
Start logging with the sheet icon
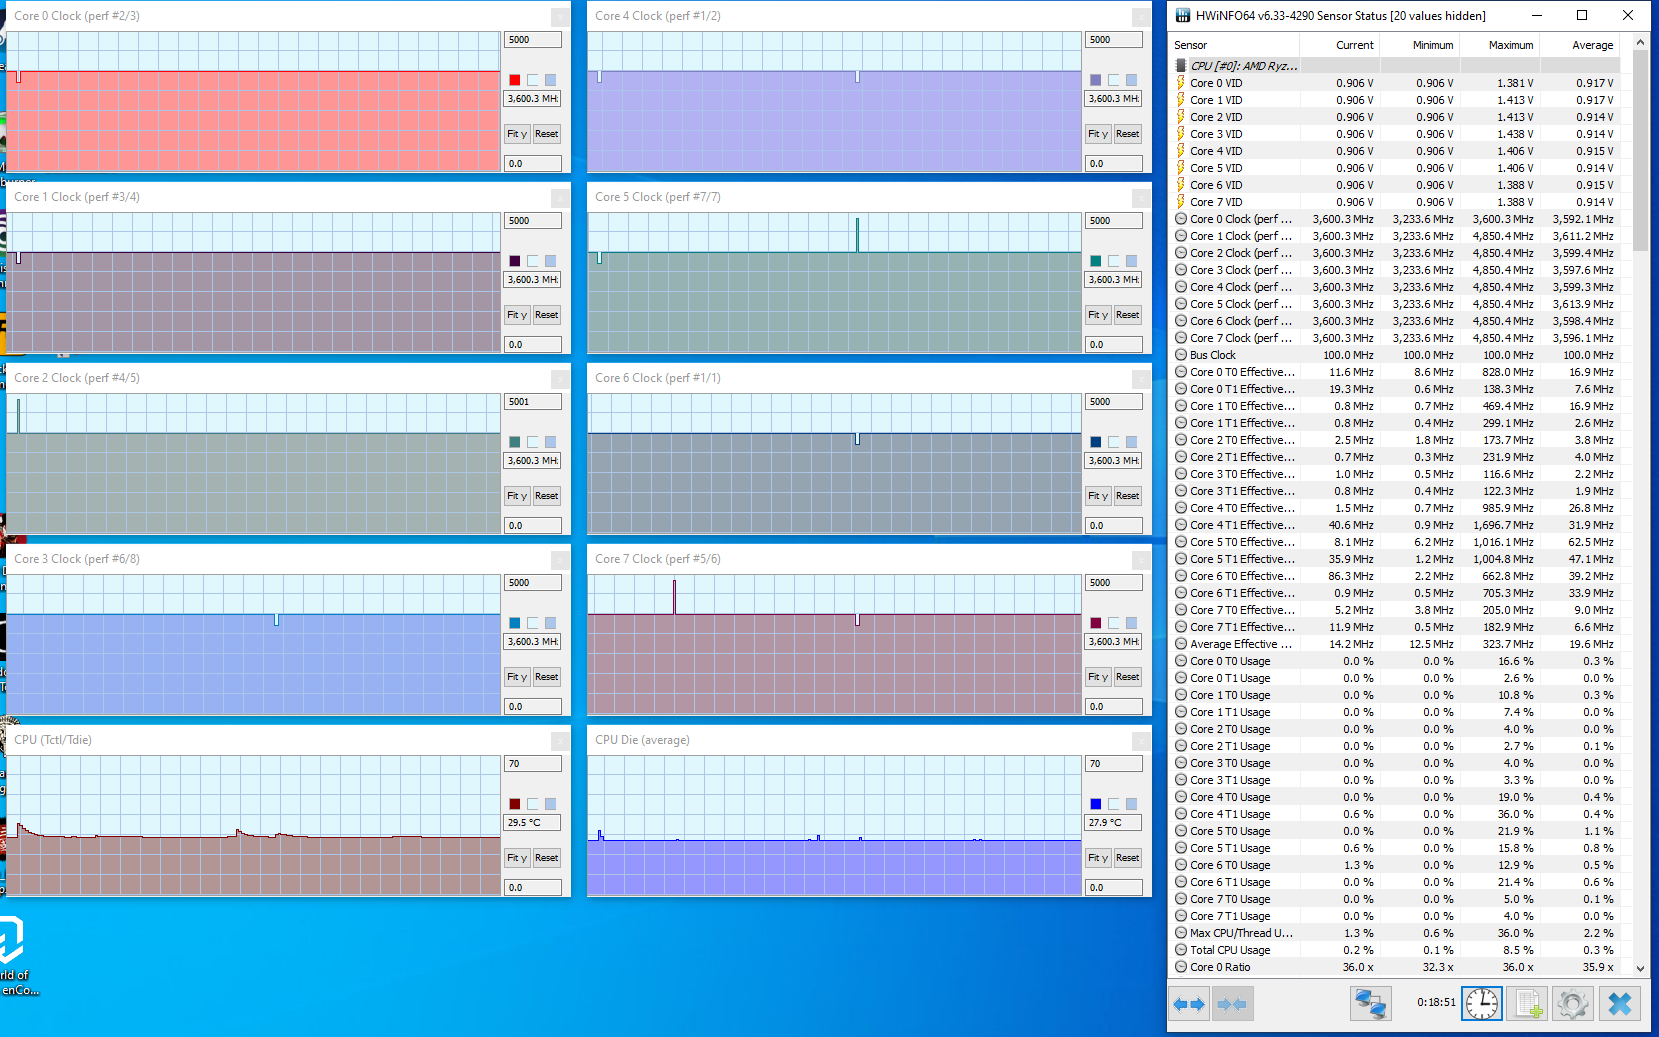point(1527,1004)
